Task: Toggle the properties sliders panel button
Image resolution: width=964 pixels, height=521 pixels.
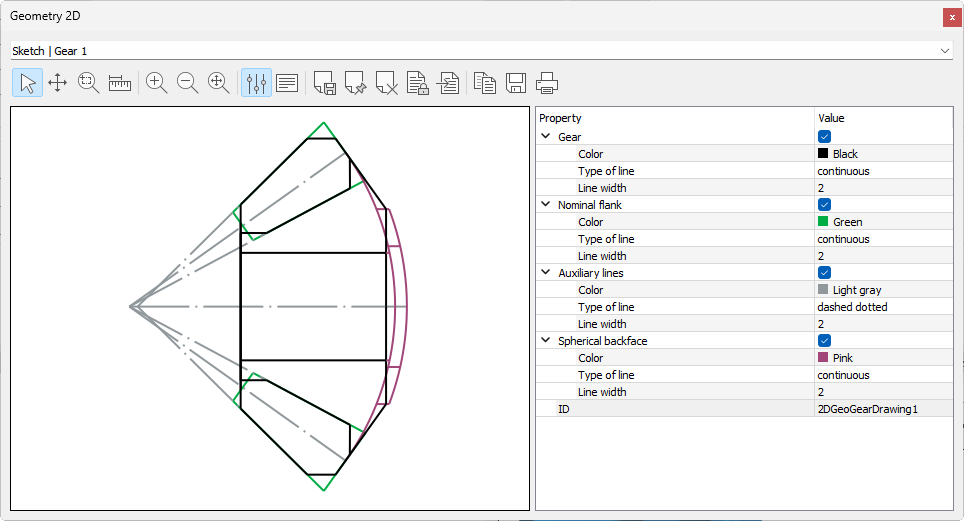Action: (256, 83)
